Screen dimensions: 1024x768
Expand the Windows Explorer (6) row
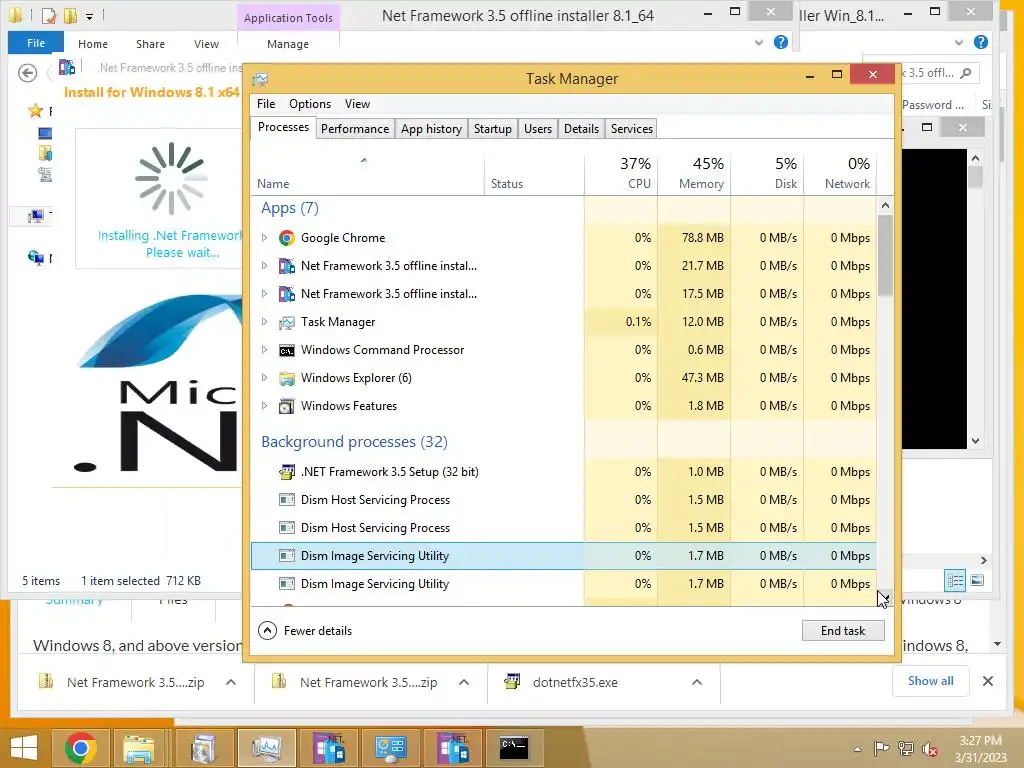[x=264, y=378]
